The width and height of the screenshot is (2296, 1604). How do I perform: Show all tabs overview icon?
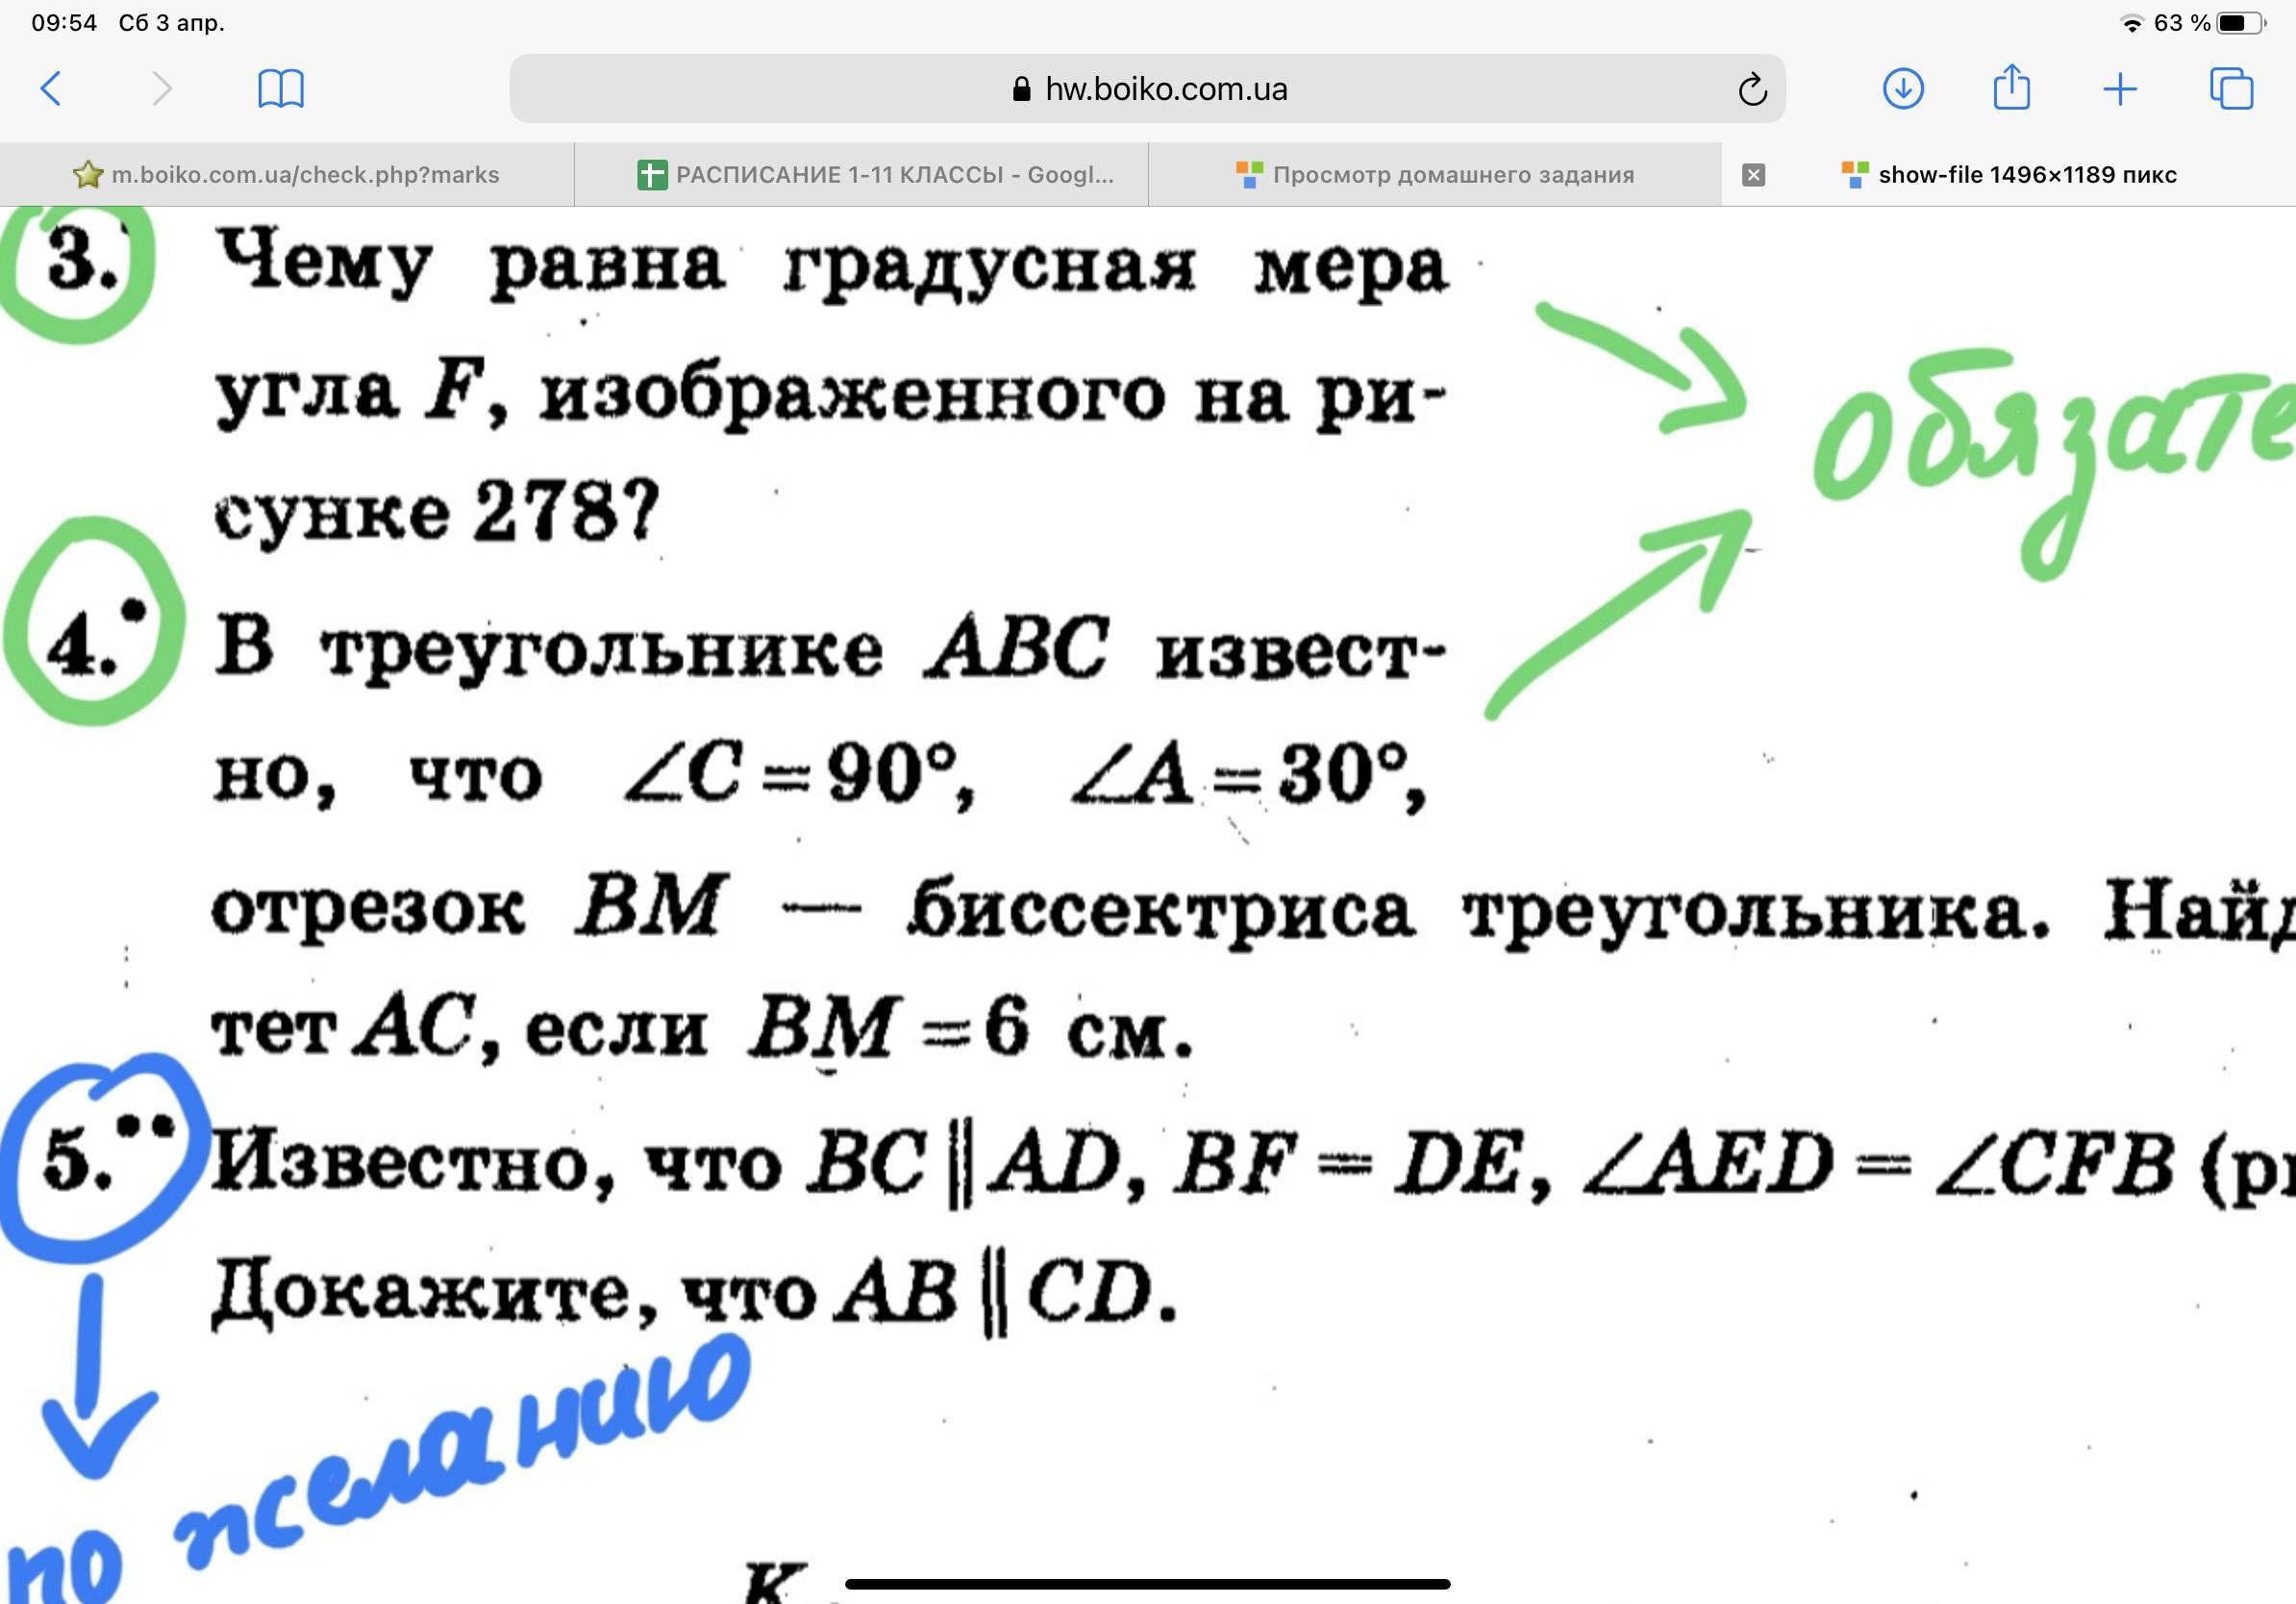coord(2231,89)
